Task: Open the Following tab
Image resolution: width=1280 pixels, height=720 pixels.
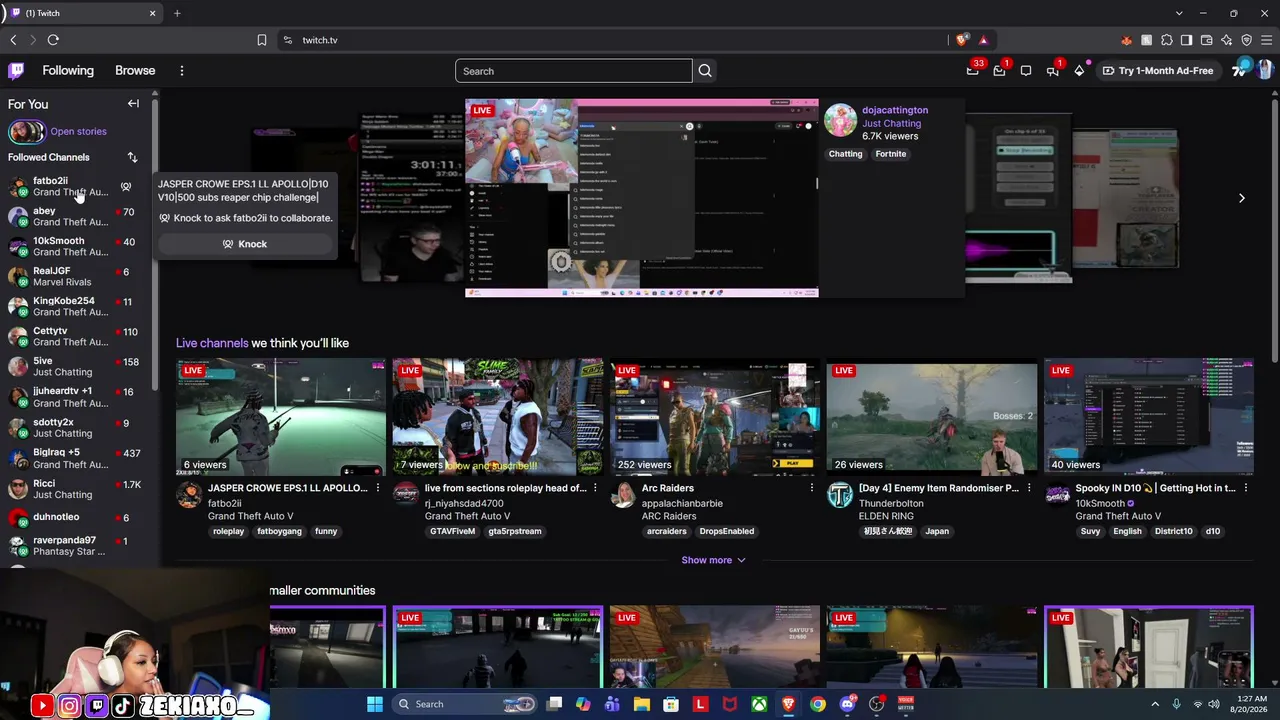Action: [68, 71]
